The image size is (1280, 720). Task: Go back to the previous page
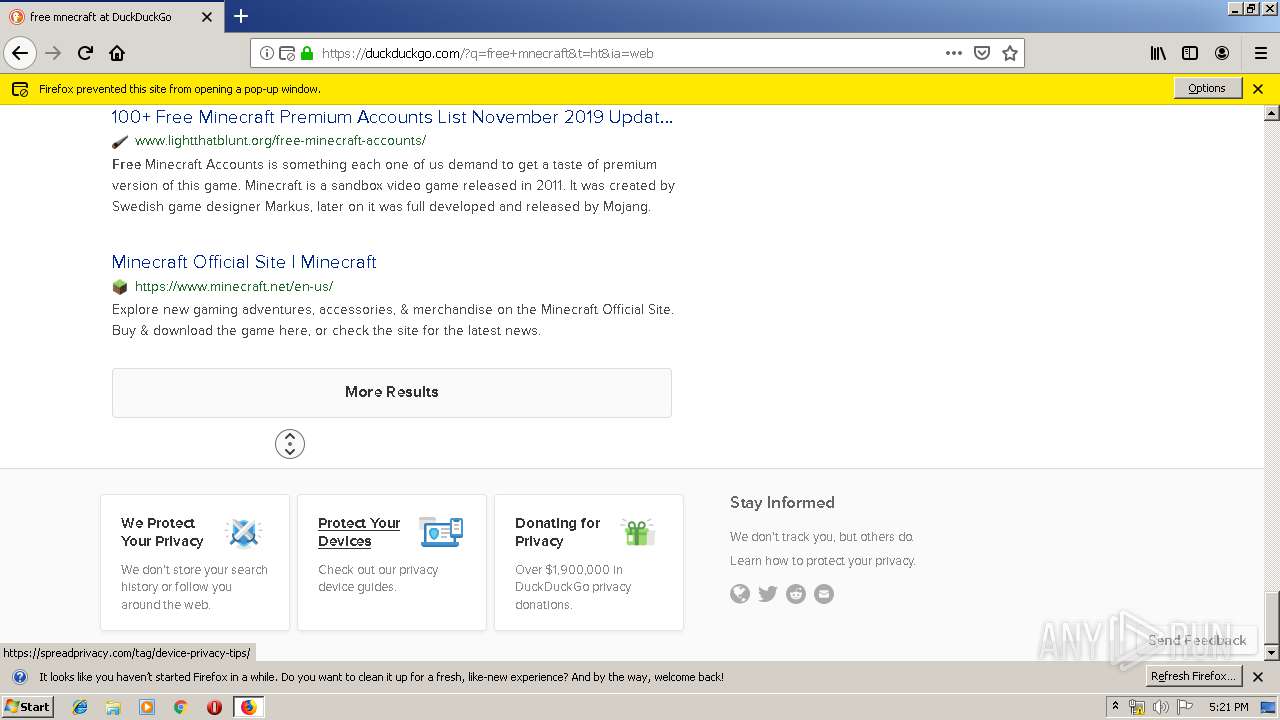pos(20,53)
